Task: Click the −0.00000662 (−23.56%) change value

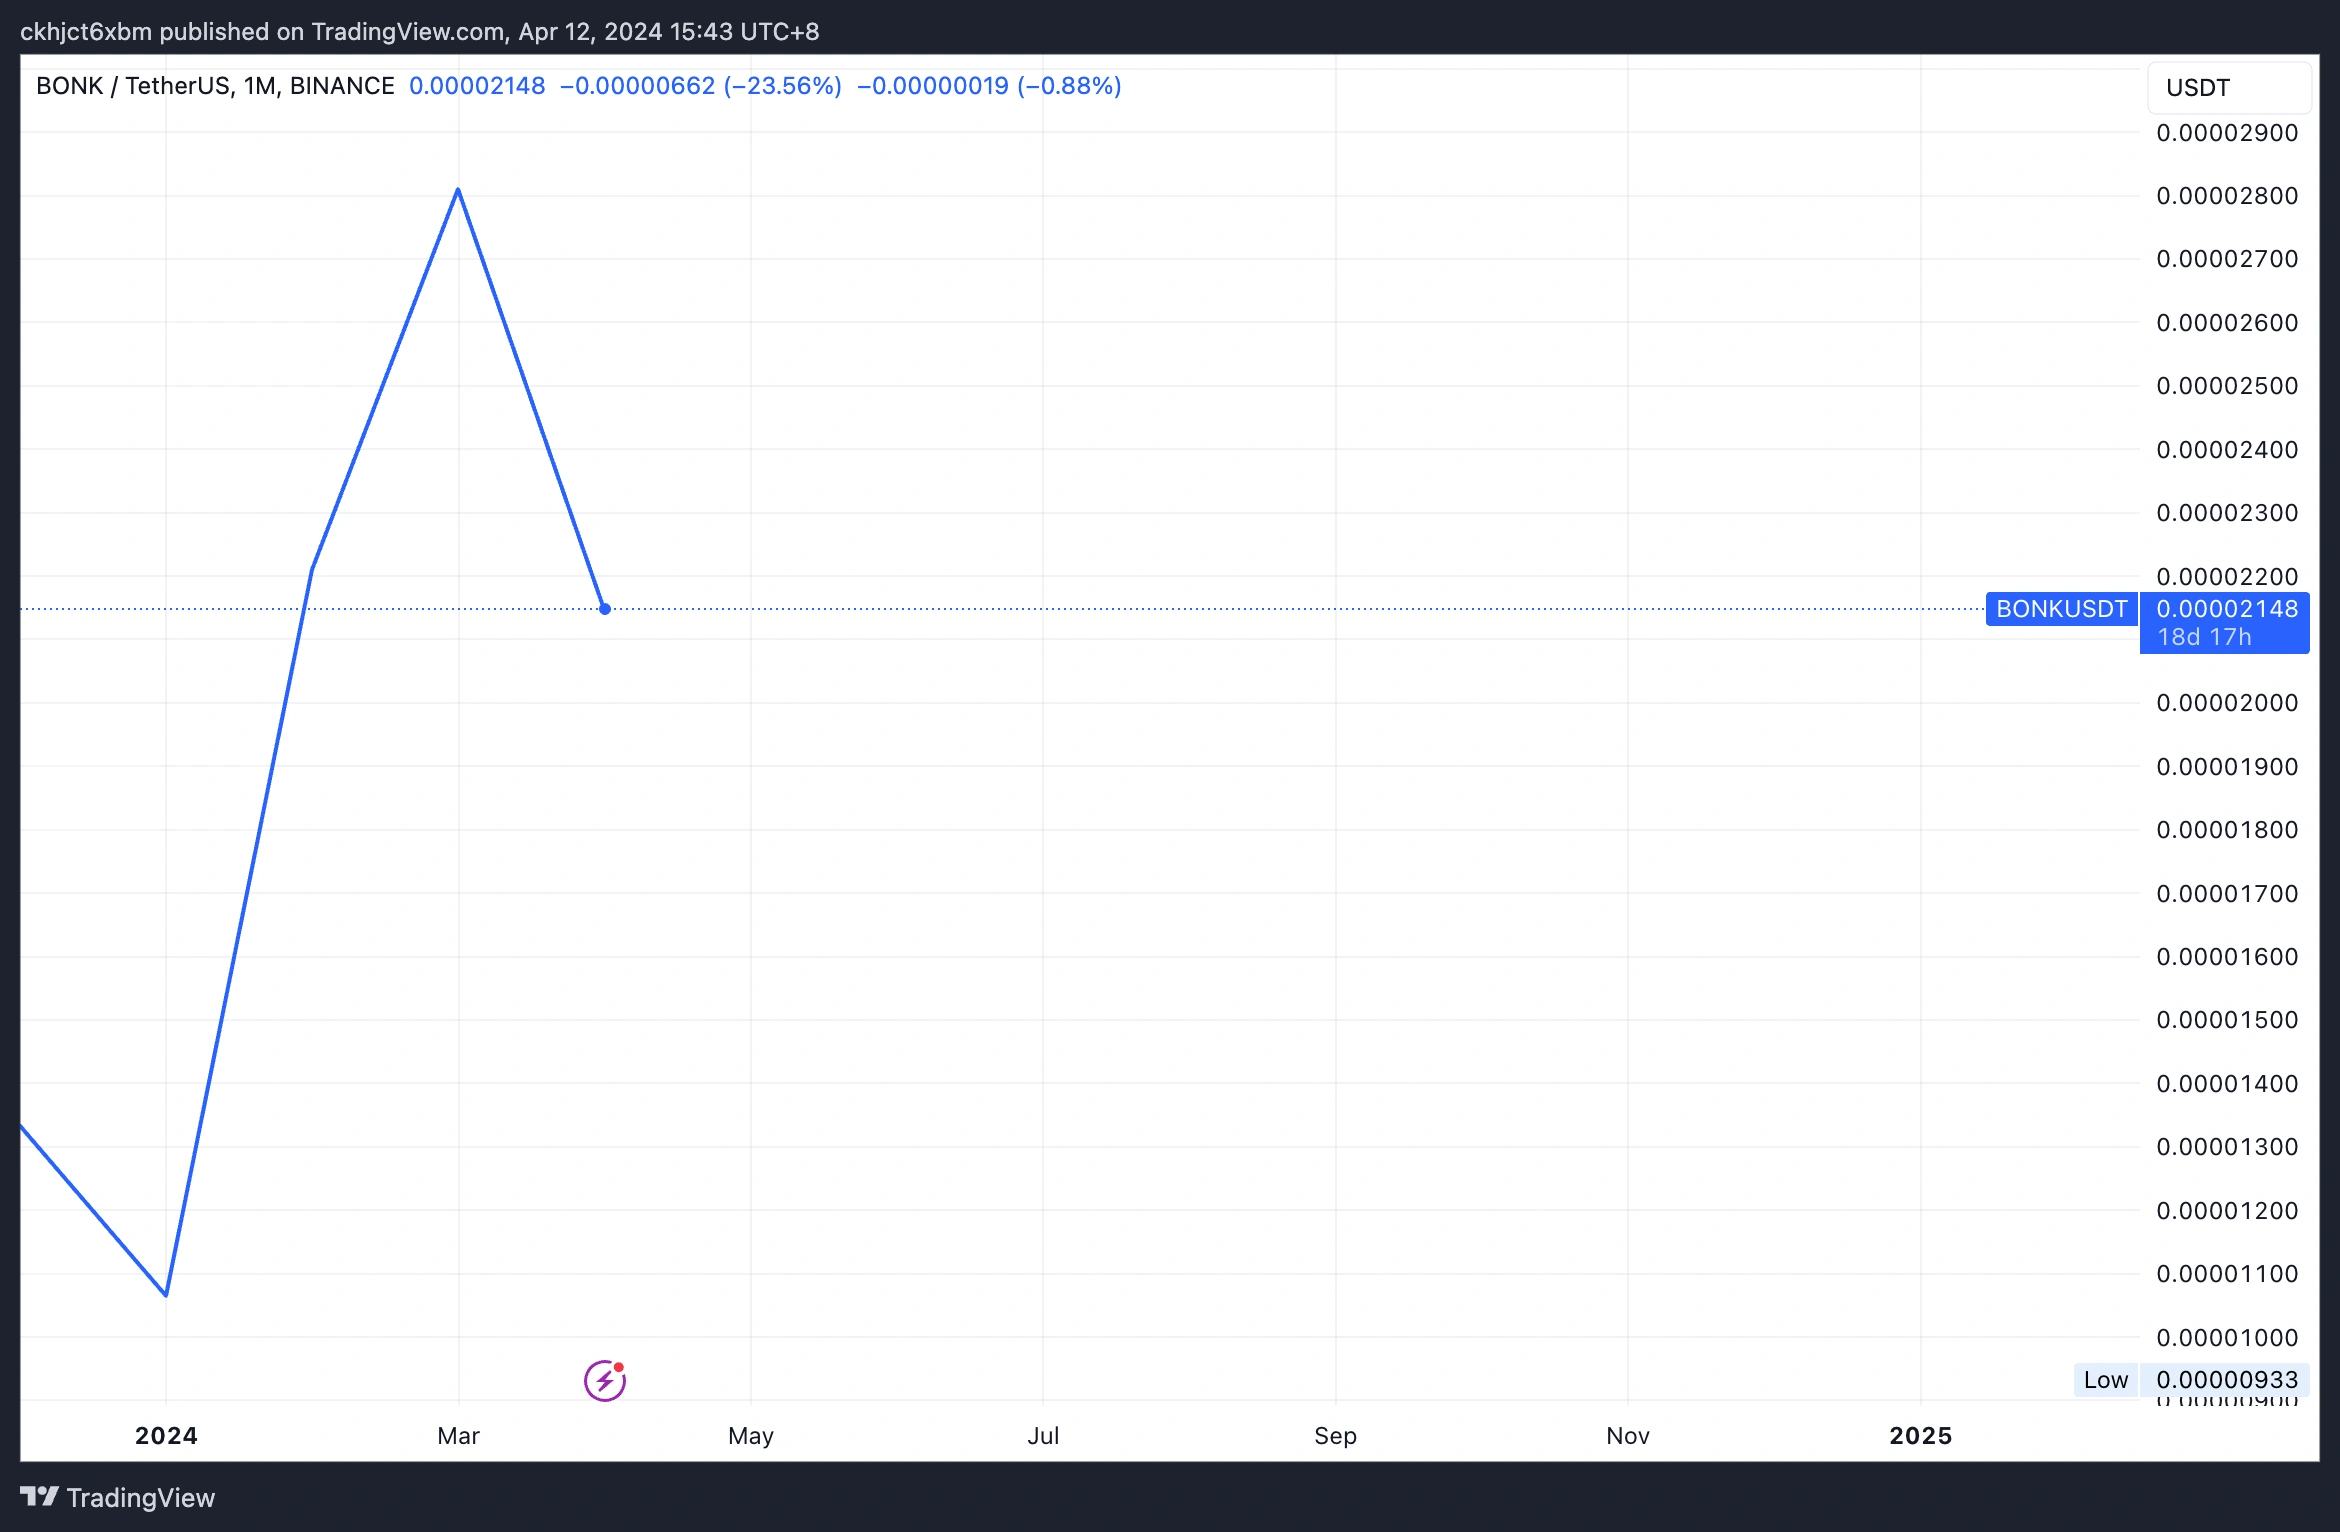Action: [700, 86]
